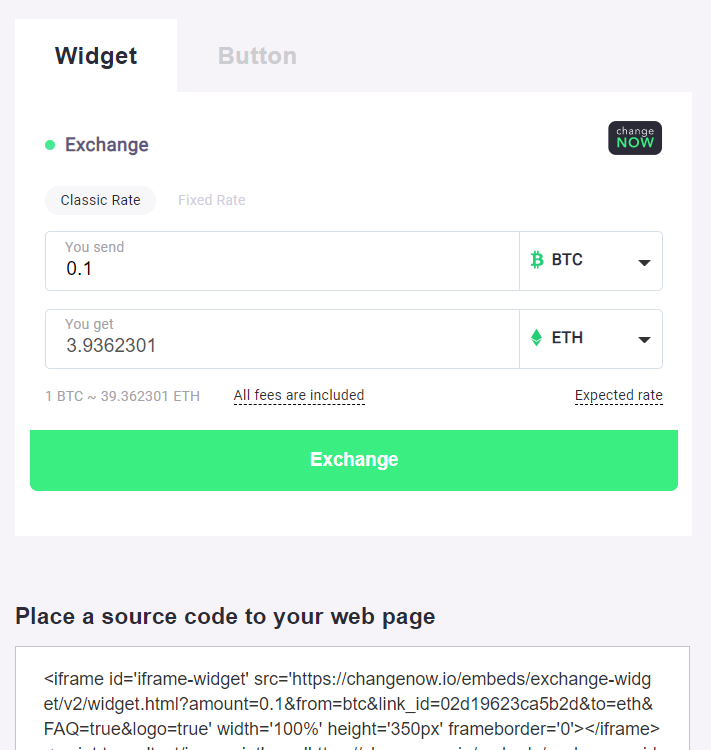Open the BTC send currency selector
711x750 pixels.
click(x=591, y=261)
